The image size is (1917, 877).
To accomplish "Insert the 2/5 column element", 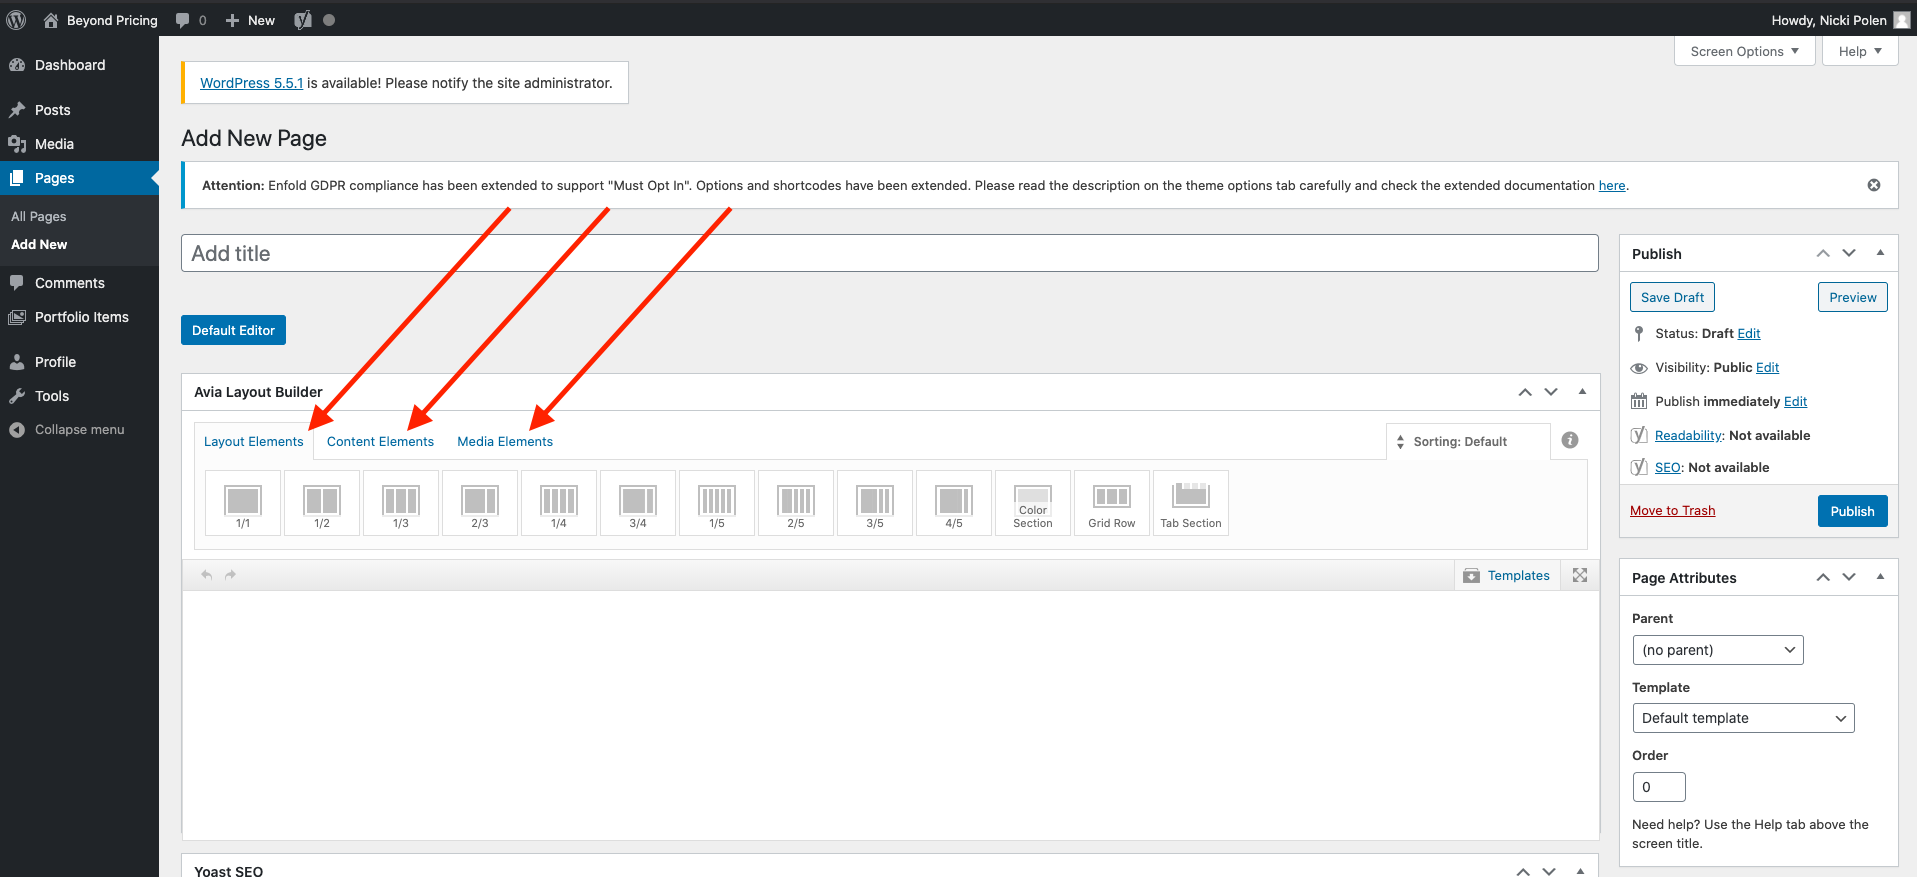I will (796, 503).
